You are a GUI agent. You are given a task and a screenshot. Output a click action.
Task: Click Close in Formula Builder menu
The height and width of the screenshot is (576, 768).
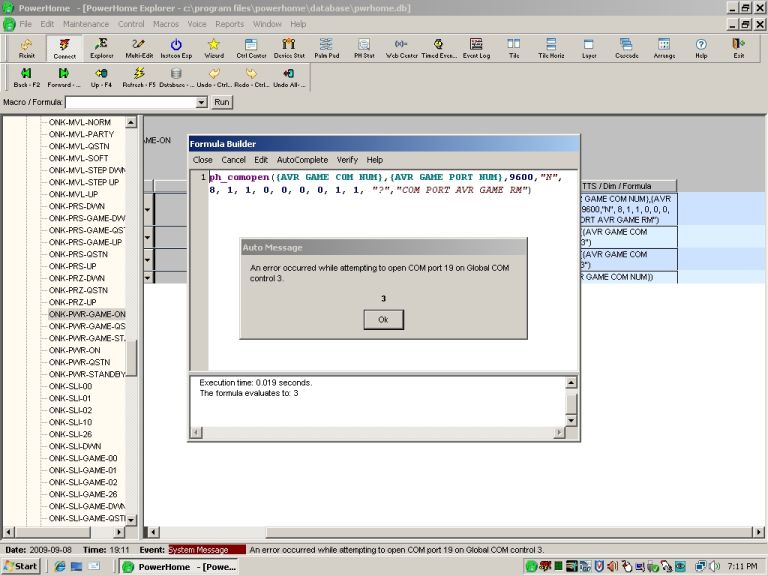202,160
